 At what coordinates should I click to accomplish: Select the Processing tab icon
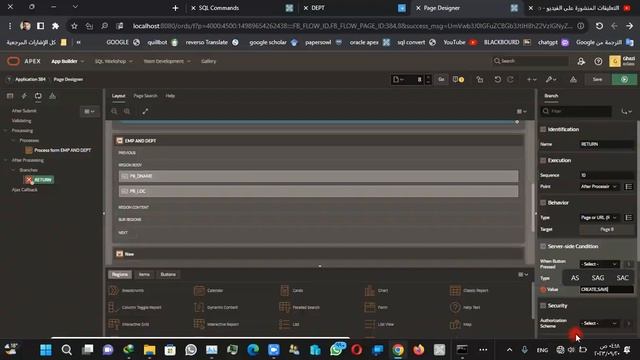[38, 96]
